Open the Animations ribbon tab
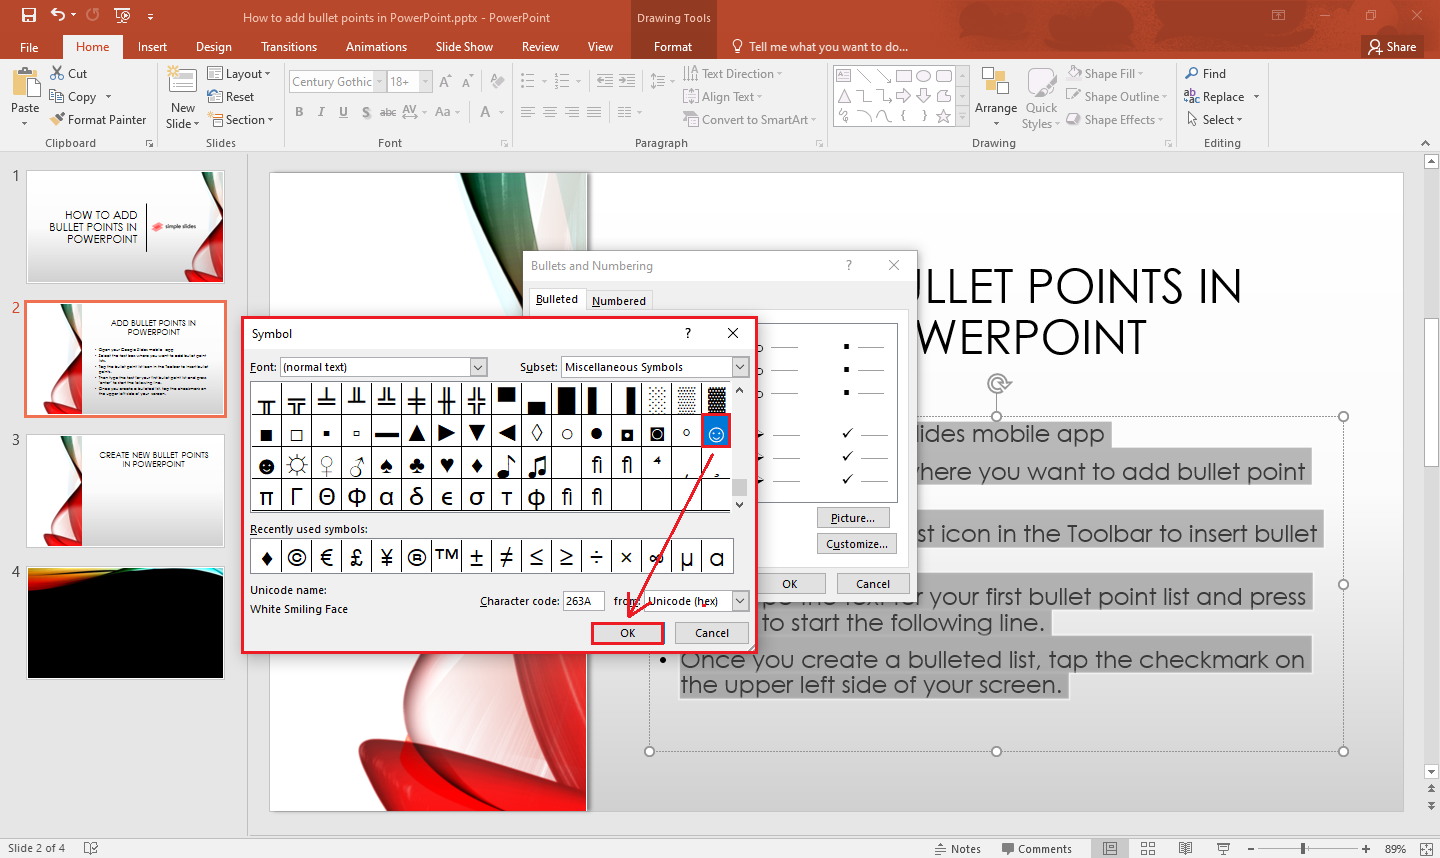This screenshot has width=1440, height=858. [x=376, y=47]
